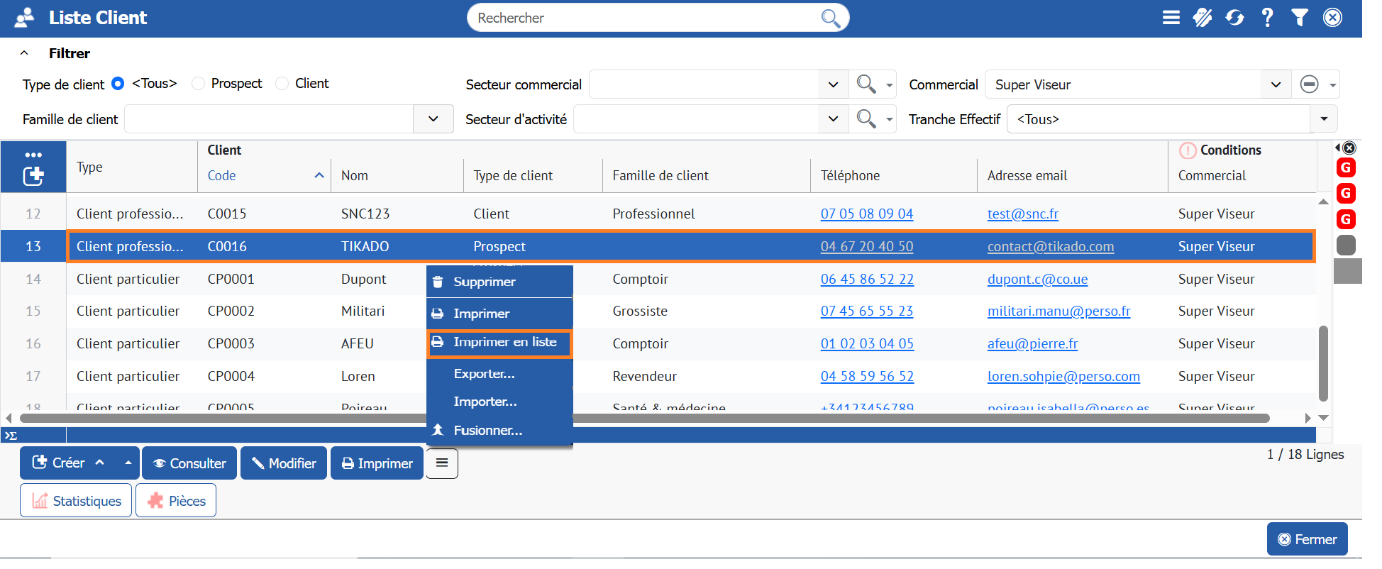Select the <Tous> client type radio
1382x569 pixels.
(118, 84)
